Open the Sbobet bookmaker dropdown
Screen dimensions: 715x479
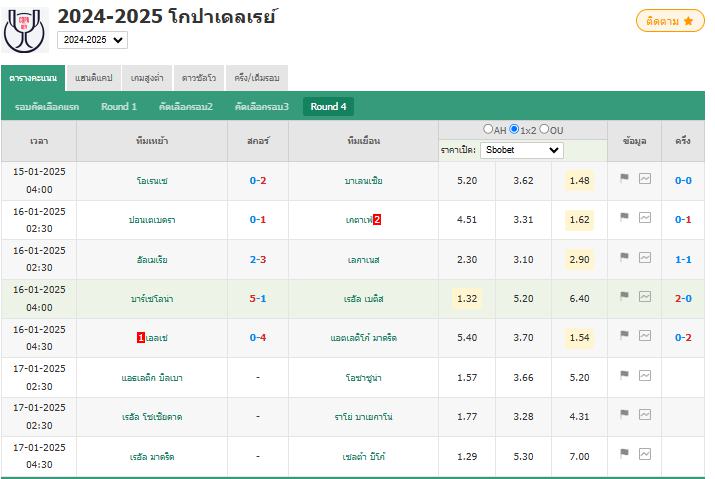tap(522, 150)
